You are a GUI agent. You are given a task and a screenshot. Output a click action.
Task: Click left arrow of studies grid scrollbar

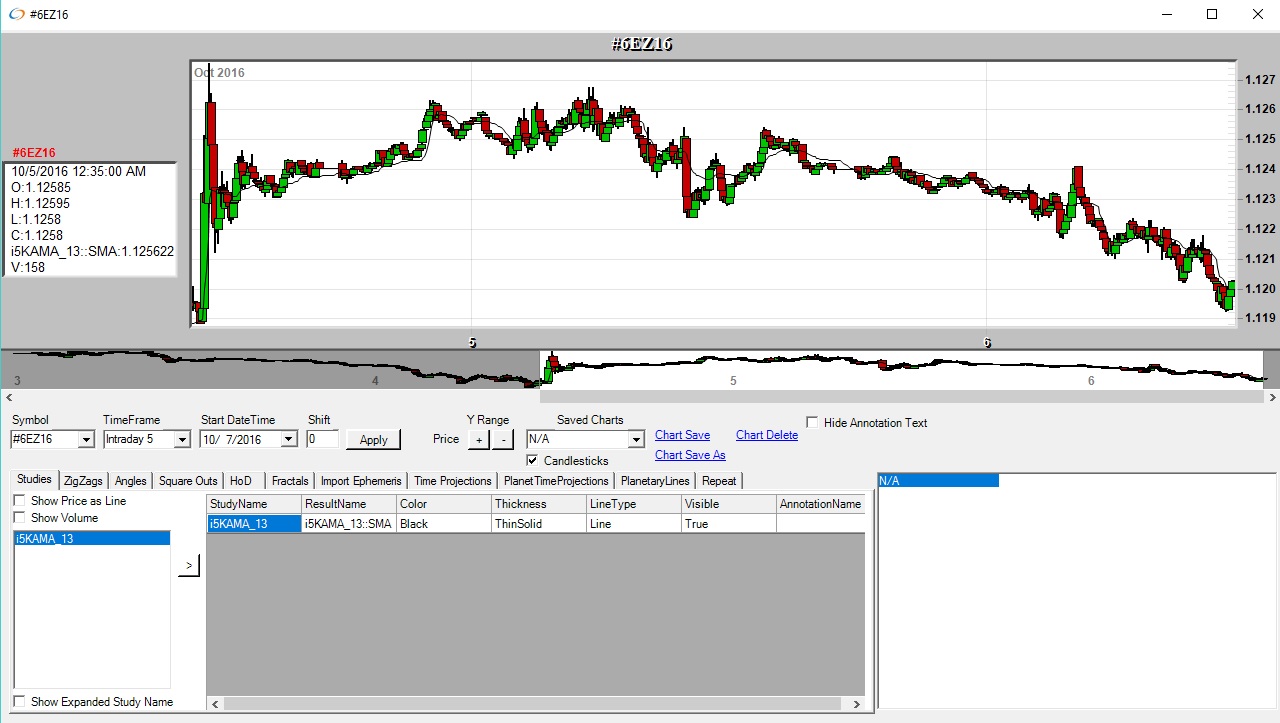215,704
